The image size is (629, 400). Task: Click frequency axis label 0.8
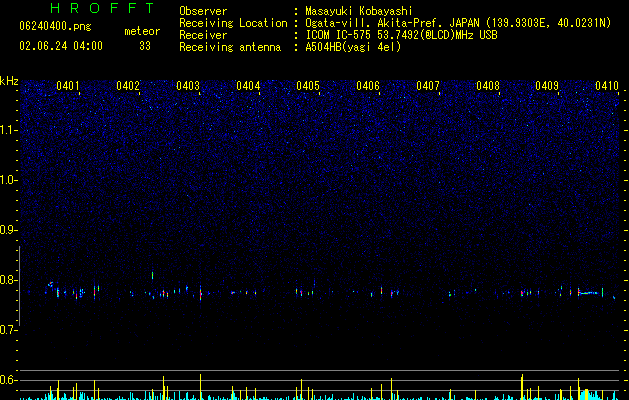click(9, 280)
